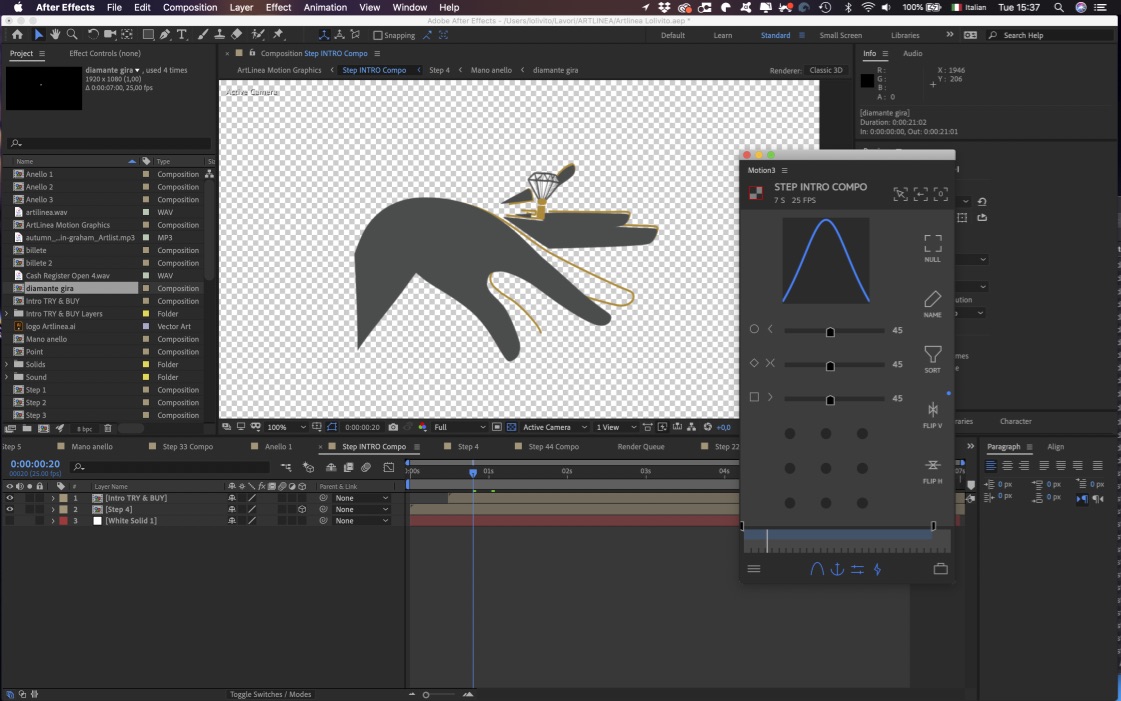
Task: Click Toggle Switches / Modes
Action: click(x=270, y=694)
